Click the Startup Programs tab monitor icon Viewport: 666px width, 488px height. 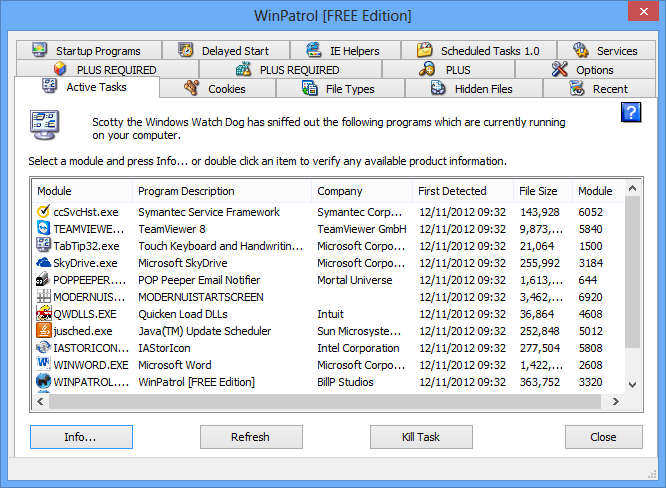click(x=40, y=50)
